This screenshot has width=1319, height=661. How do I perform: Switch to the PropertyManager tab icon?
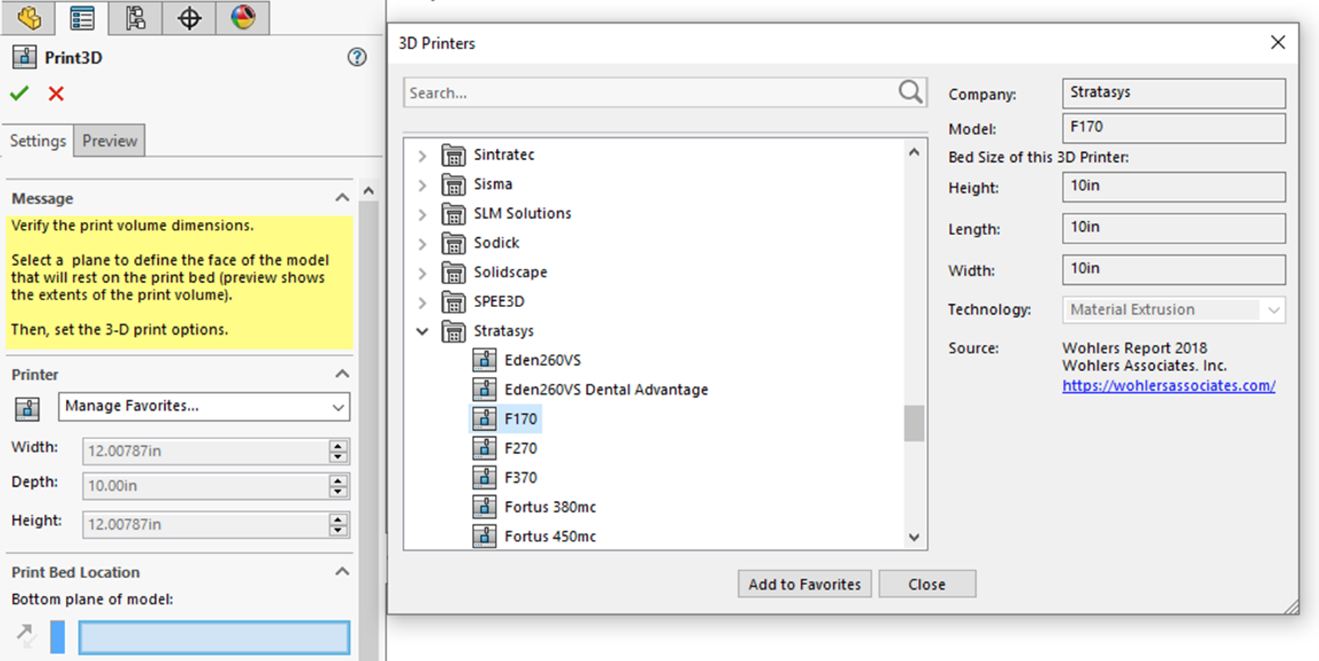[x=82, y=18]
